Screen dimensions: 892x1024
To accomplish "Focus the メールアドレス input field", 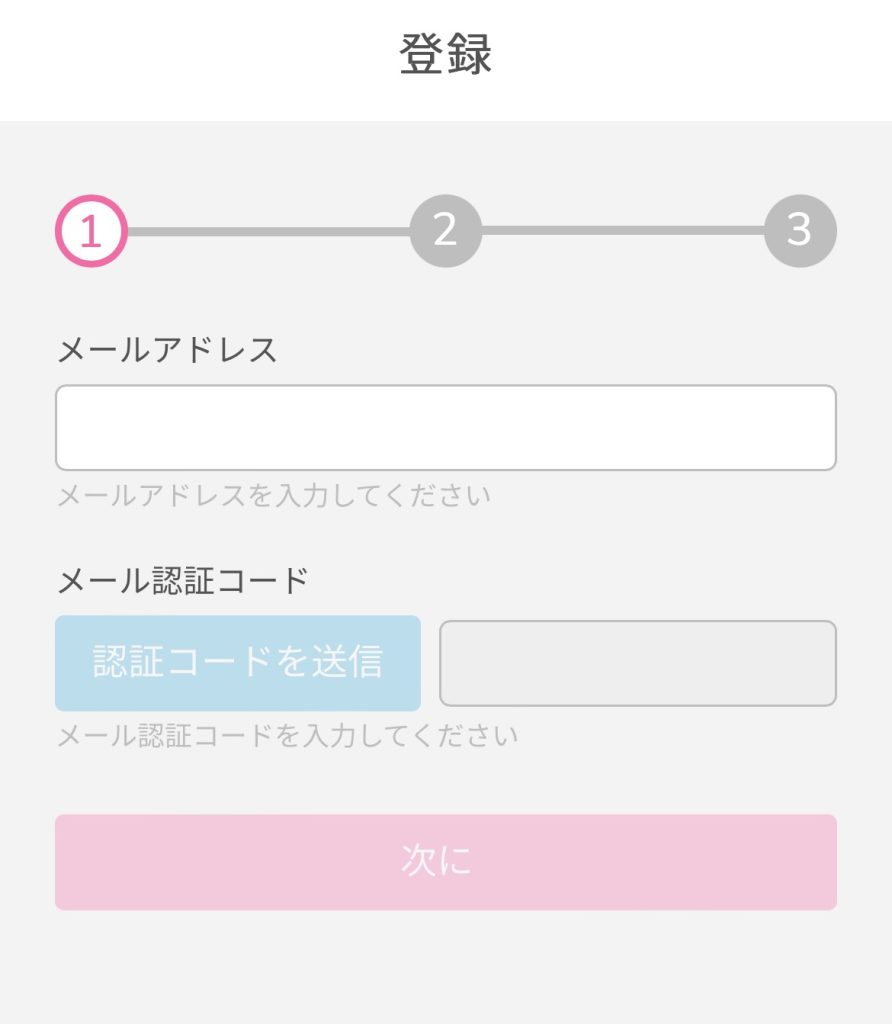I will [446, 428].
